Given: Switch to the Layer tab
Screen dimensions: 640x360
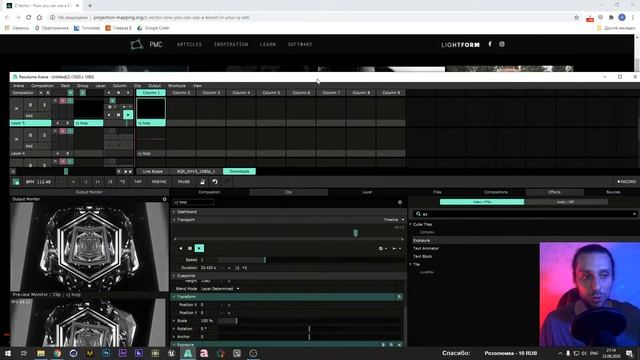Looking at the screenshot, I should coord(367,192).
